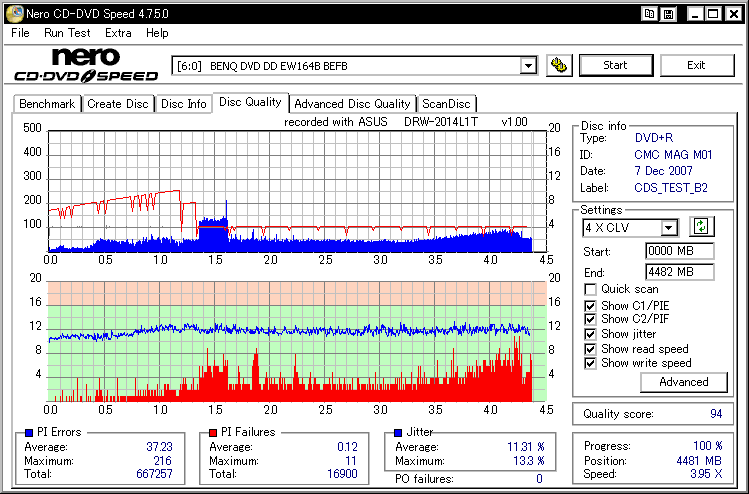This screenshot has width=749, height=494.
Task: Click the blue Jitter legend square
Action: [398, 432]
